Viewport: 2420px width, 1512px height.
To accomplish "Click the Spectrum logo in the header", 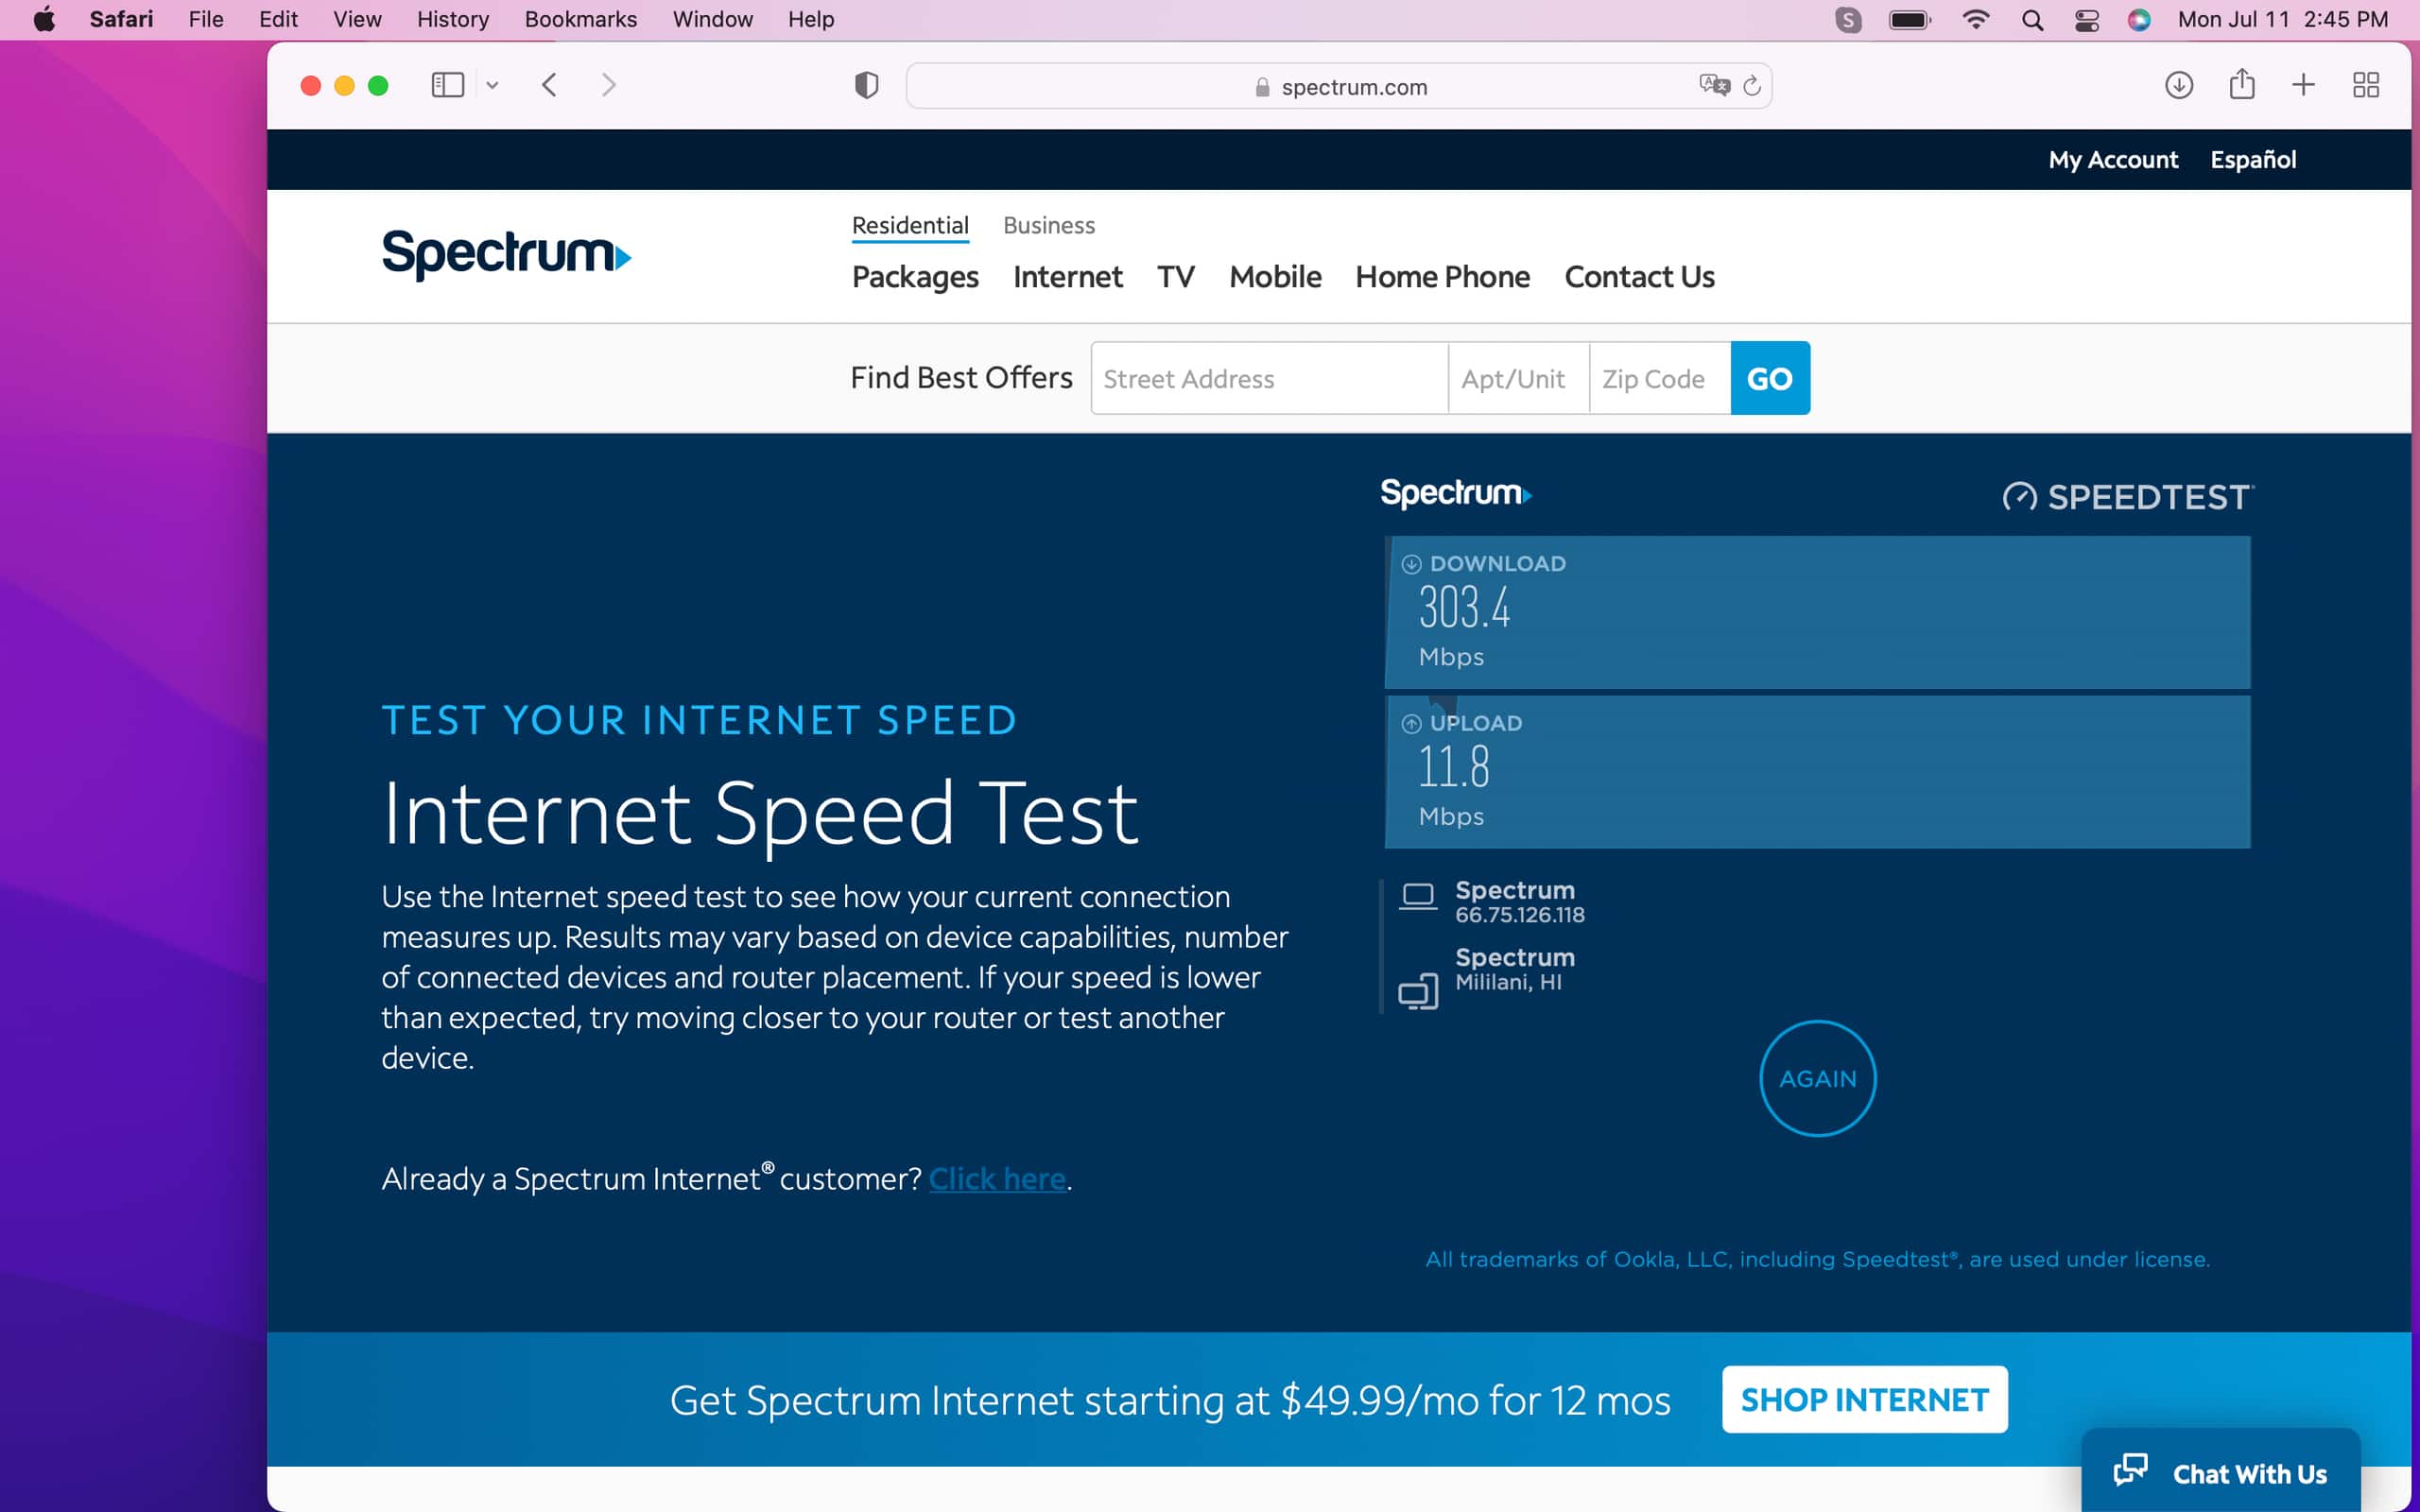I will 506,255.
